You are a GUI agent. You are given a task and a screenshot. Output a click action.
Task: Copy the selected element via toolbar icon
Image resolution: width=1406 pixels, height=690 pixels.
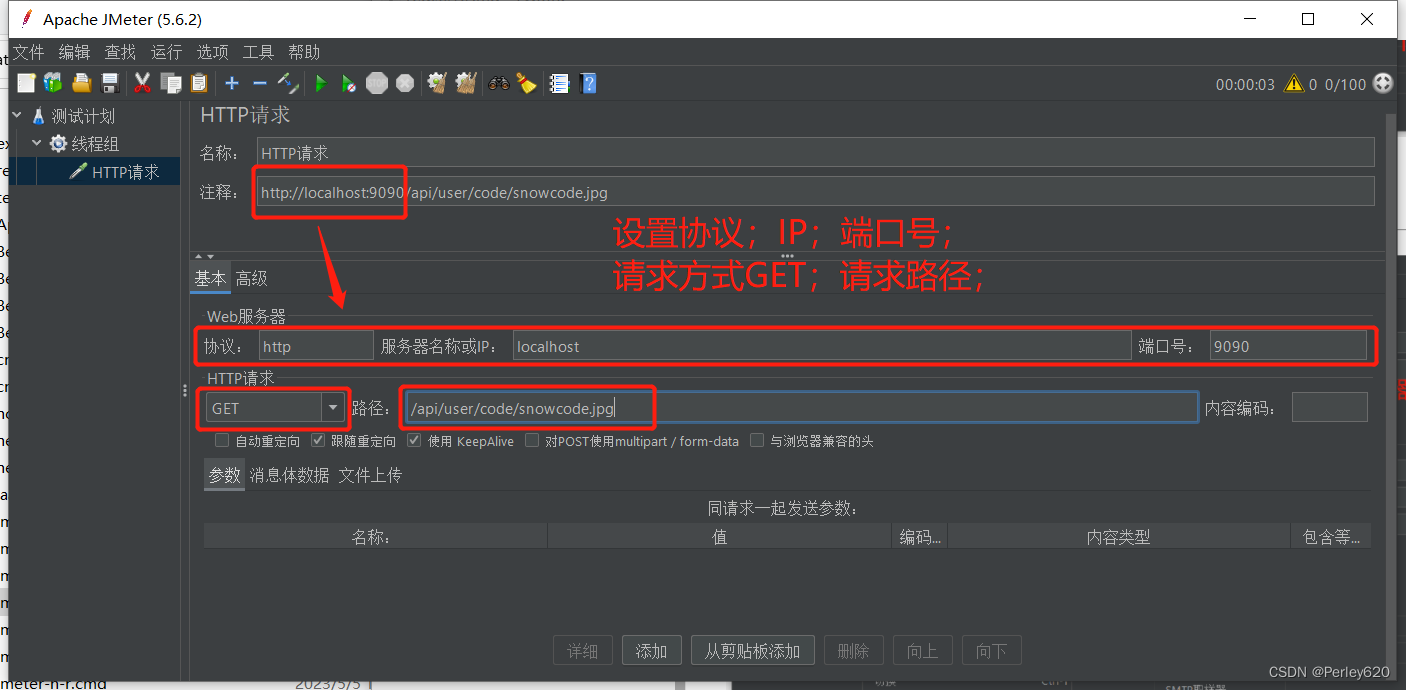(x=171, y=83)
